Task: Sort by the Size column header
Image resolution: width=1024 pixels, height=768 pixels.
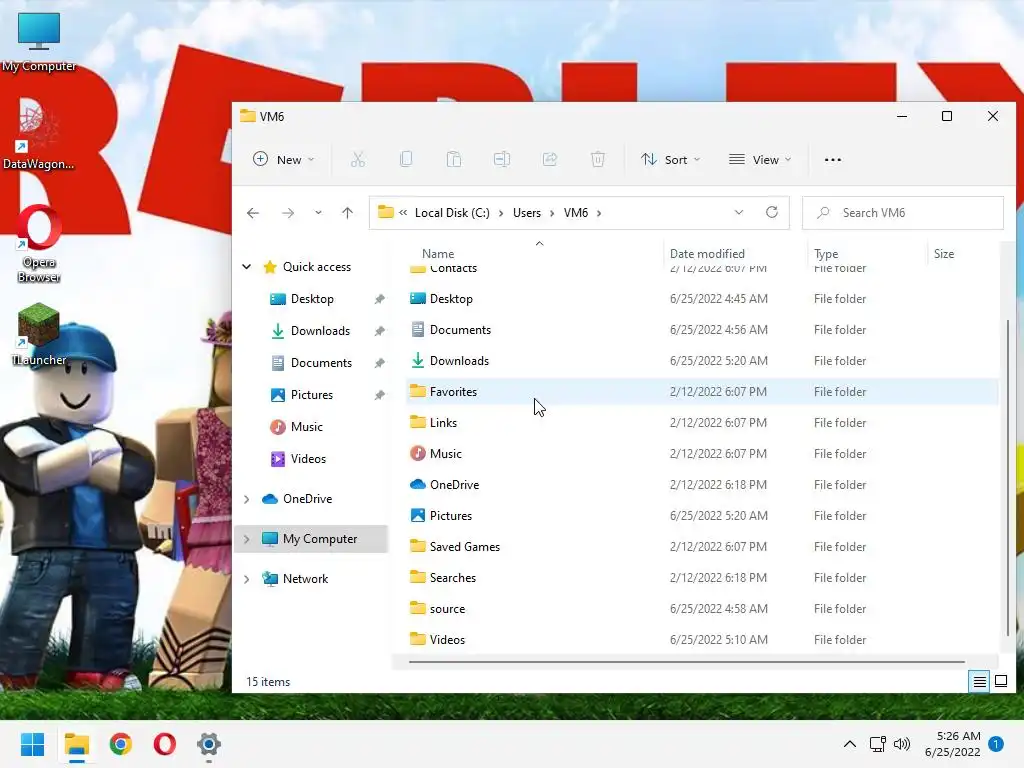Action: point(944,253)
